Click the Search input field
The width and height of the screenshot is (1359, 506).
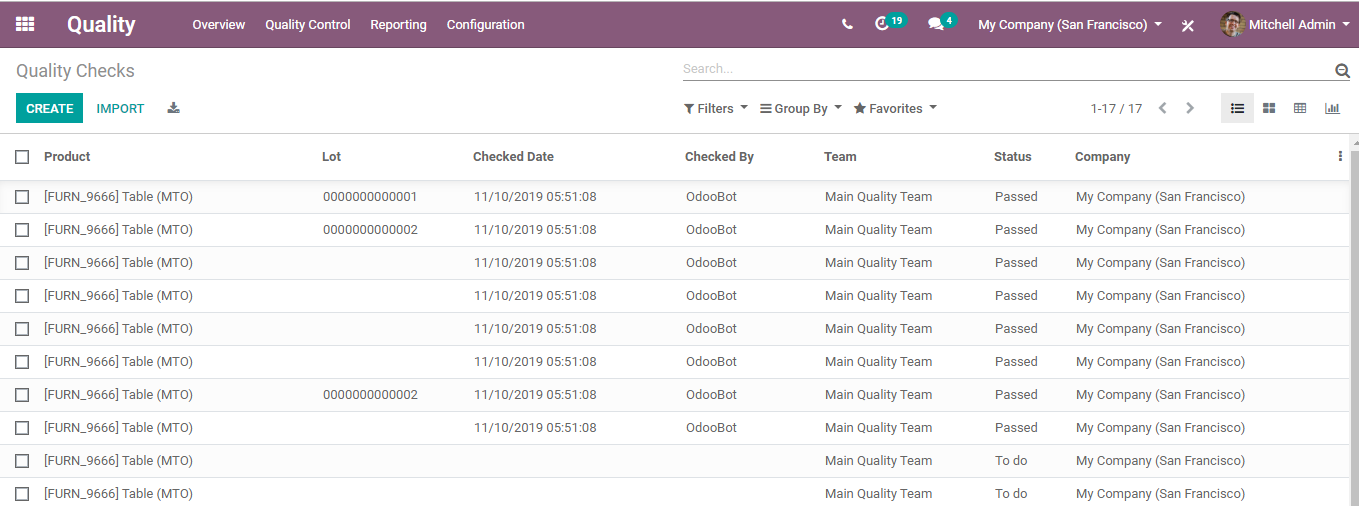pos(1007,69)
